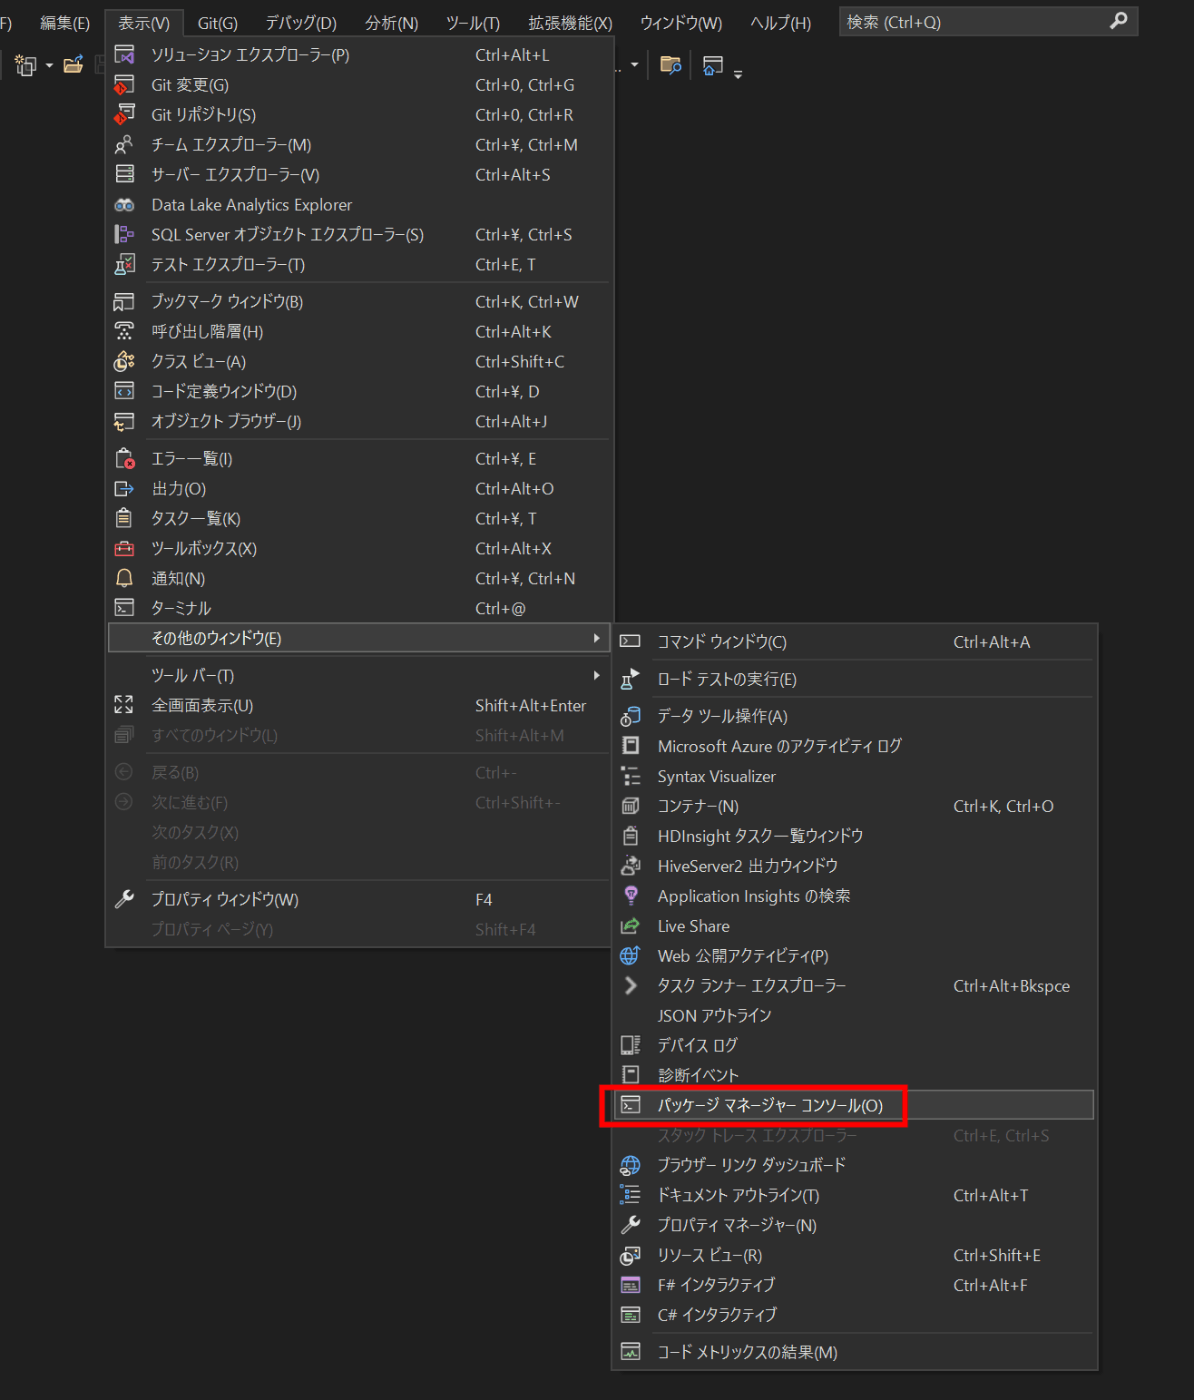
Task: Click the エラー一覧 icon
Action: pos(124,458)
